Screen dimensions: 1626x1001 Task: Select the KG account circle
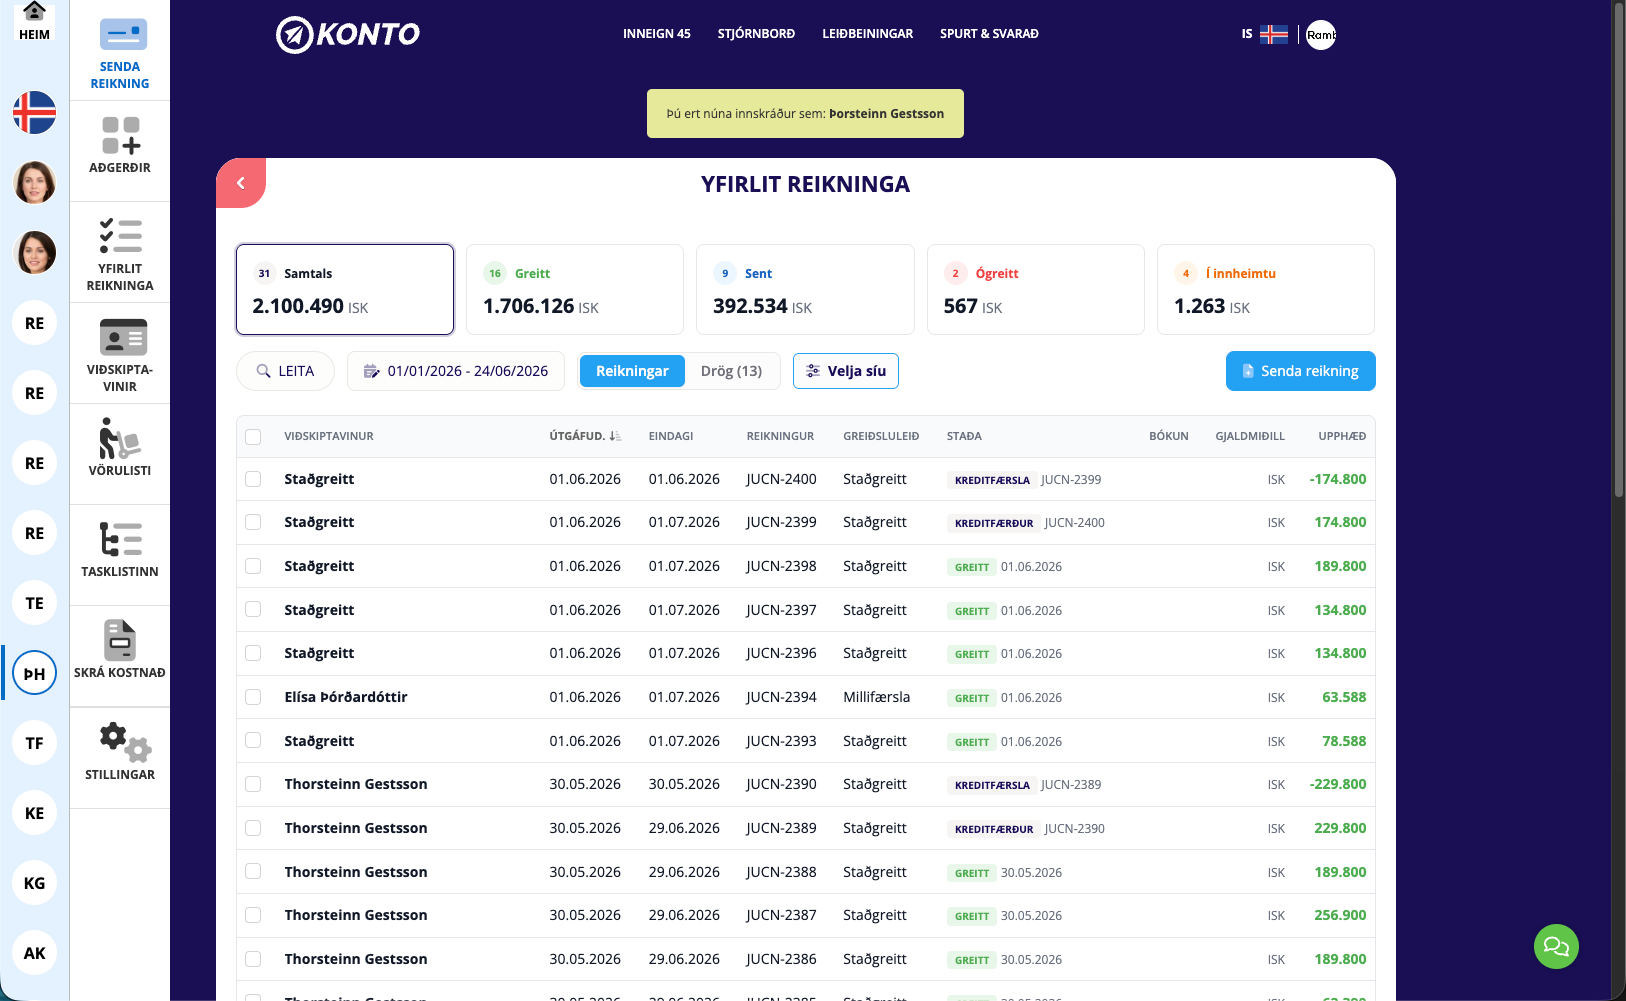pos(34,883)
